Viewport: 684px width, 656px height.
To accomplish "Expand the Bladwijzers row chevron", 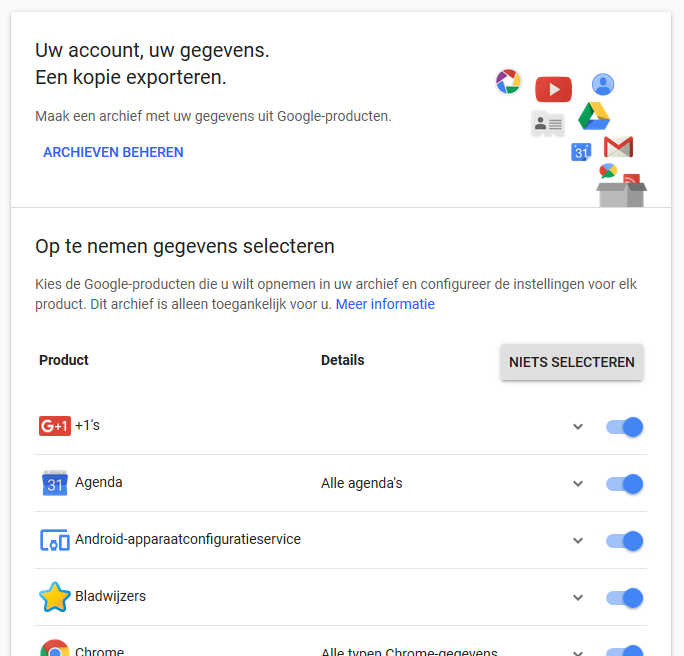I will tap(577, 598).
